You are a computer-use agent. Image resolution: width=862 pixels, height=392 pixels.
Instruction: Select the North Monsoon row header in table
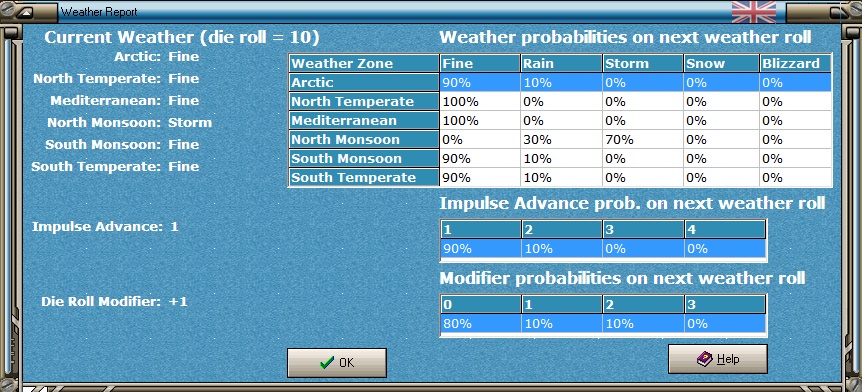[x=364, y=139]
